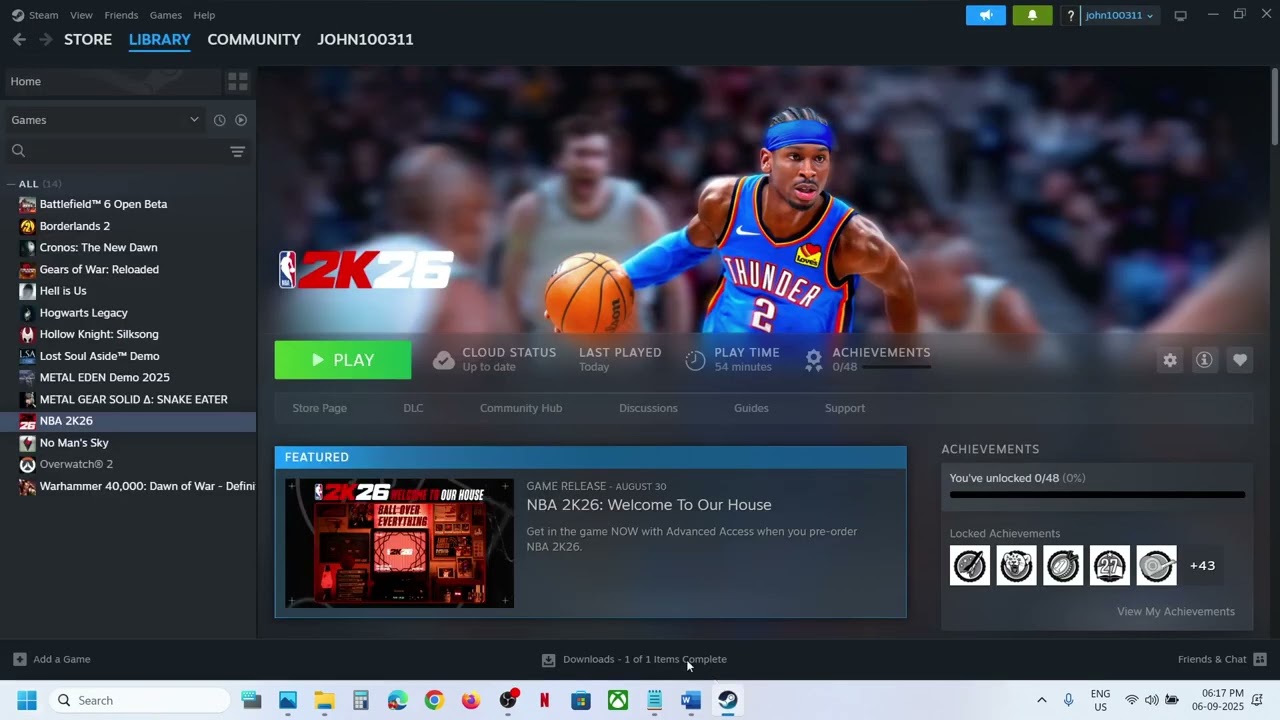Viewport: 1280px width, 720px height.
Task: Open the Friends menu
Action: tap(121, 15)
